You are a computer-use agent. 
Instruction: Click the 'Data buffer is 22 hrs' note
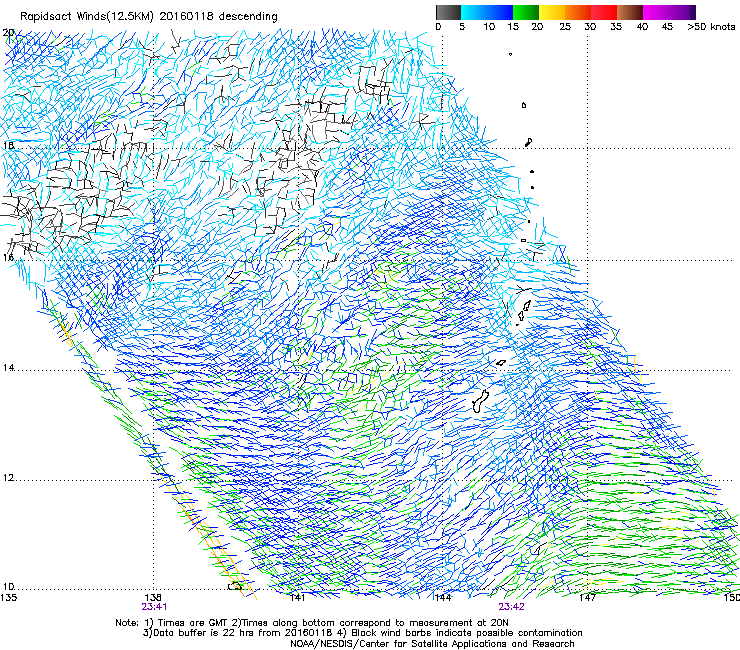click(237, 633)
